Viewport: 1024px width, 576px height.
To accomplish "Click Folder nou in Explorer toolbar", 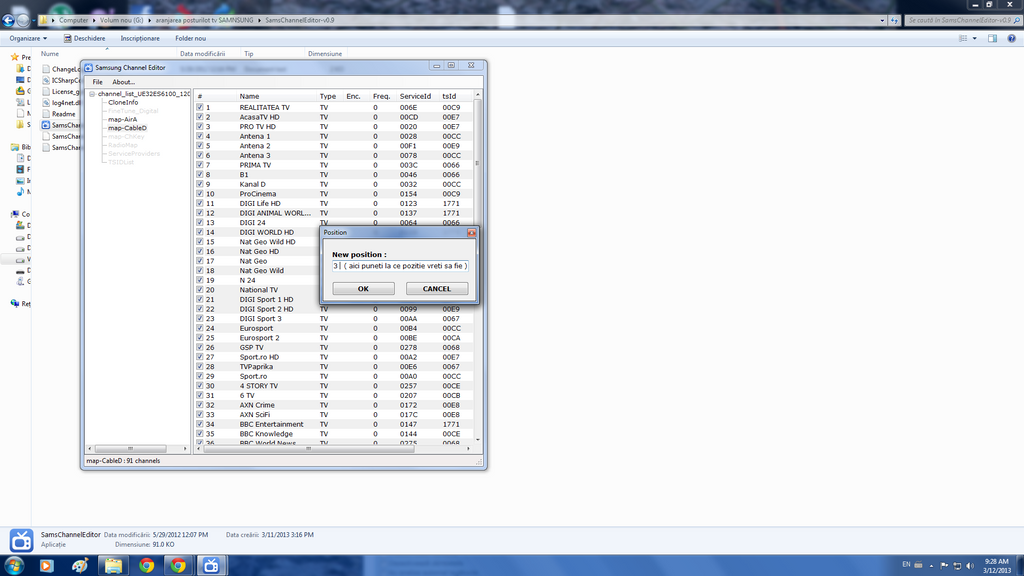I will (x=190, y=39).
